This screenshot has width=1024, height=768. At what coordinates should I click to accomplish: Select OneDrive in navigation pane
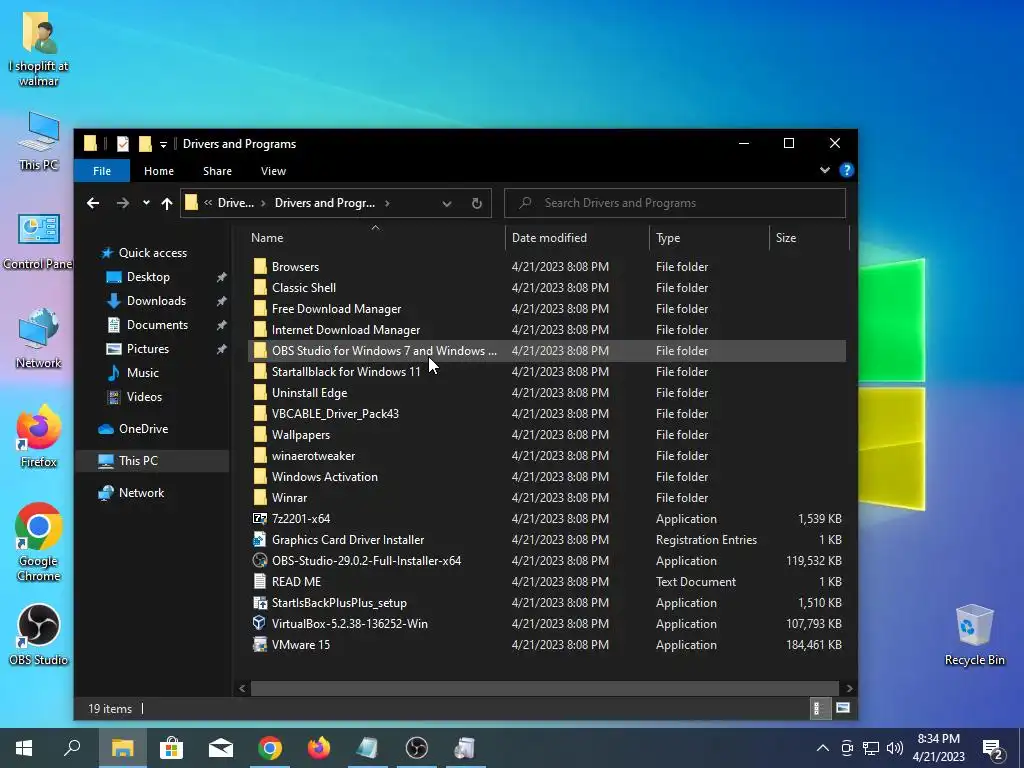(x=143, y=428)
